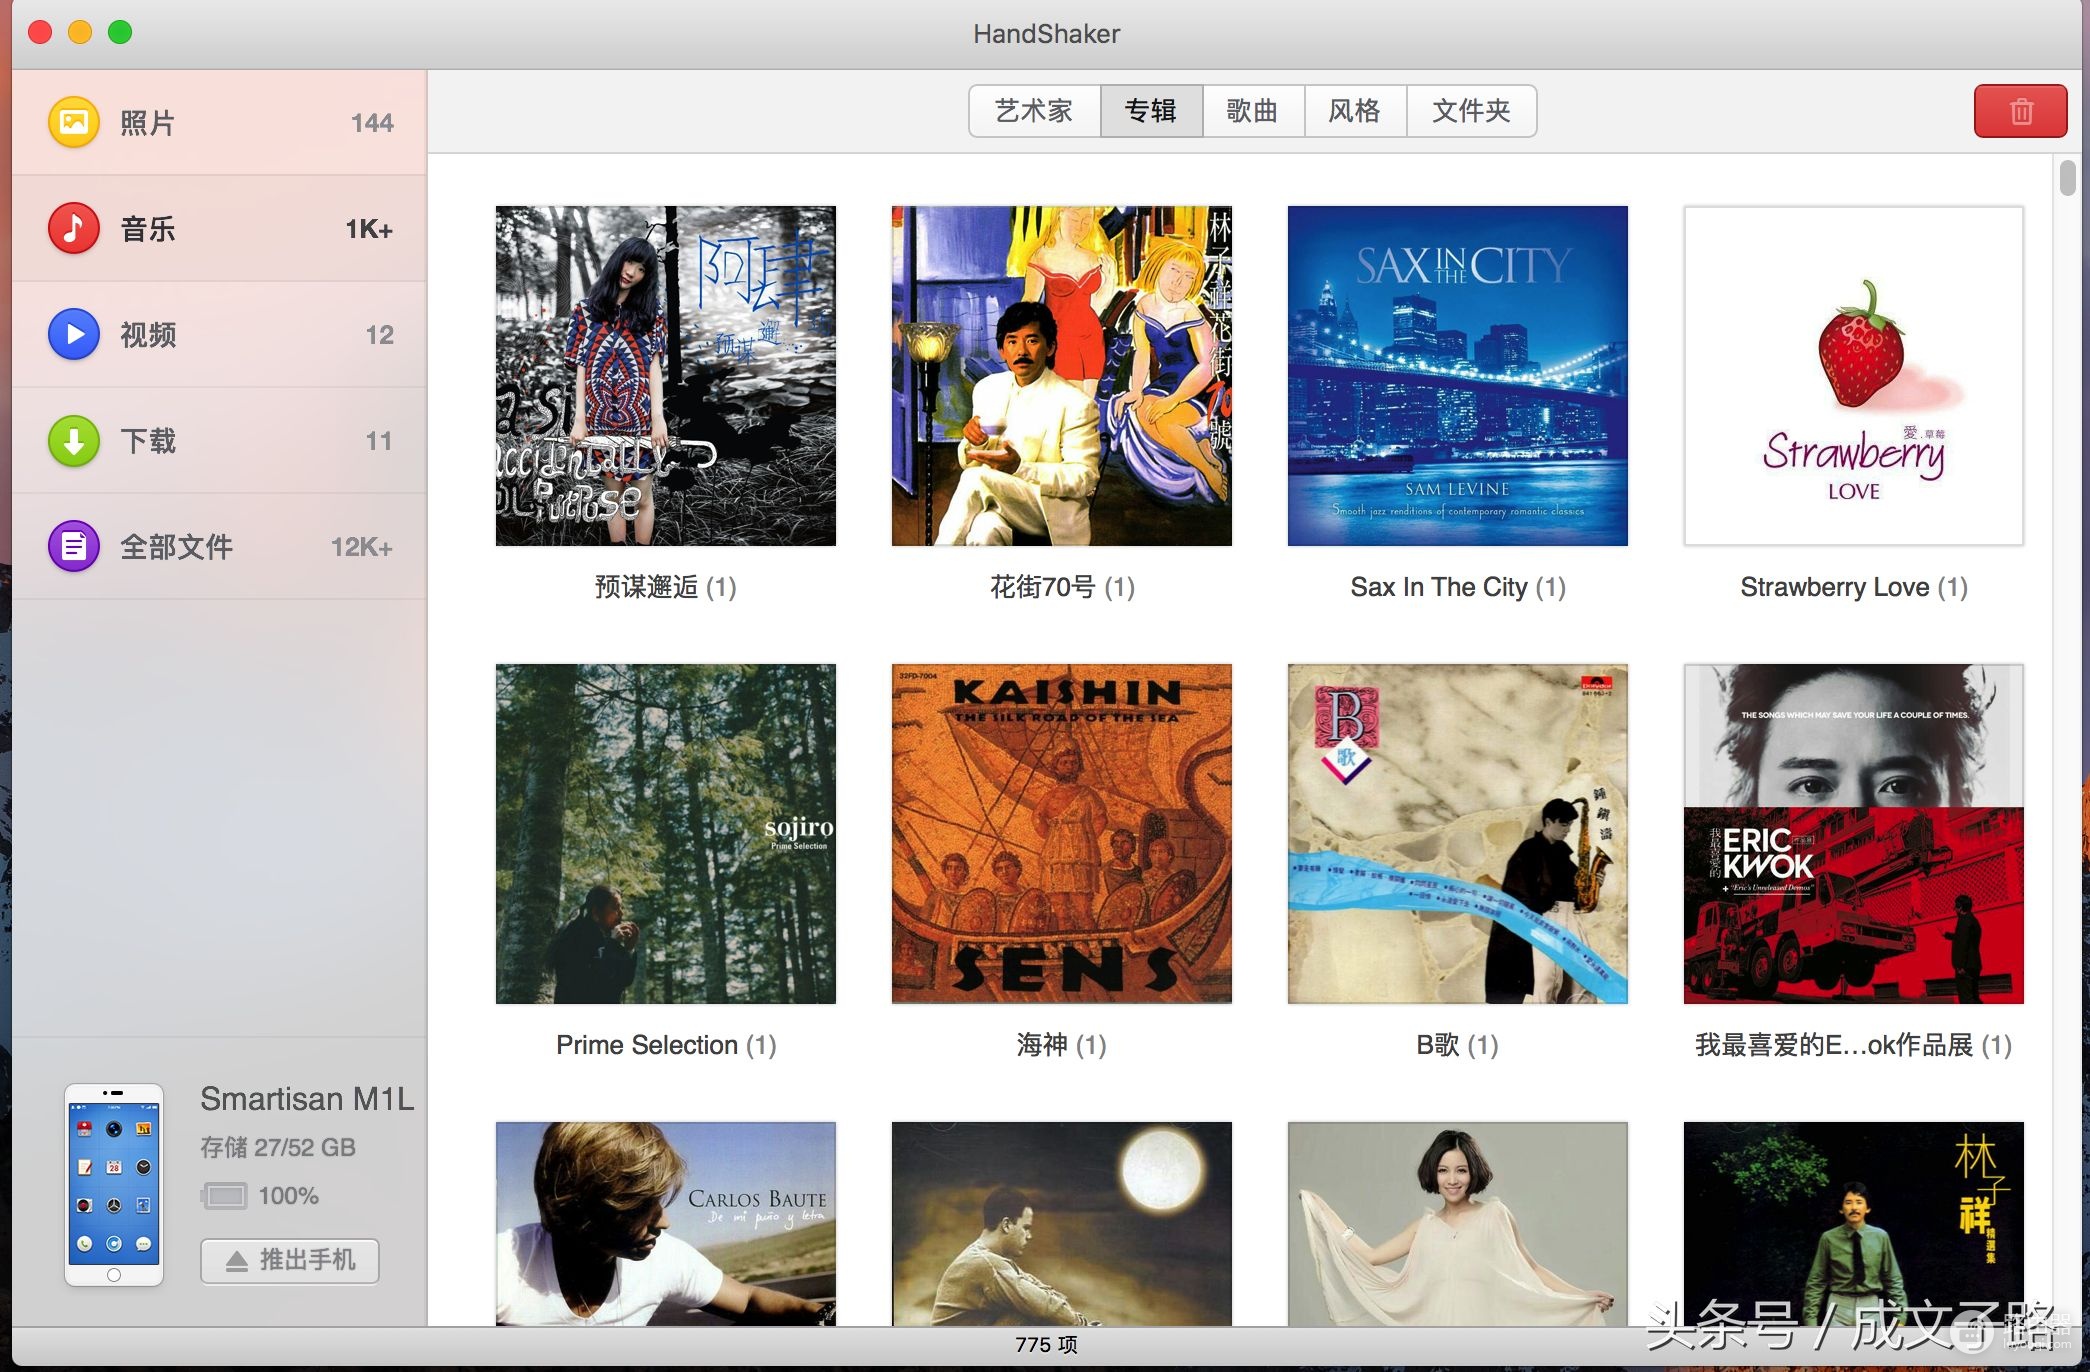This screenshot has width=2090, height=1372.
Task: Switch to the 歌曲 (Songs) tab
Action: pos(1253,111)
